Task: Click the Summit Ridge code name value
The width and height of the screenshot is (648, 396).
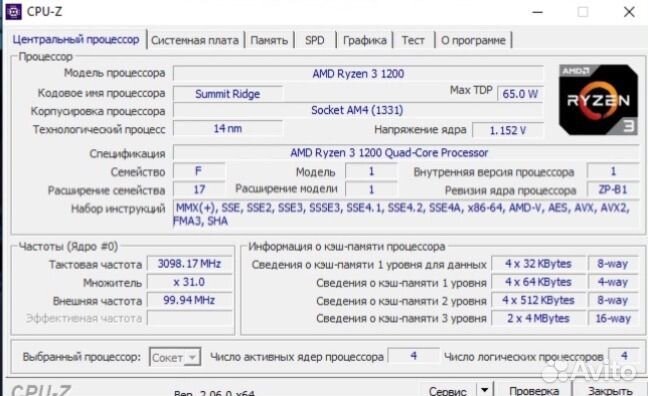Action: [228, 94]
